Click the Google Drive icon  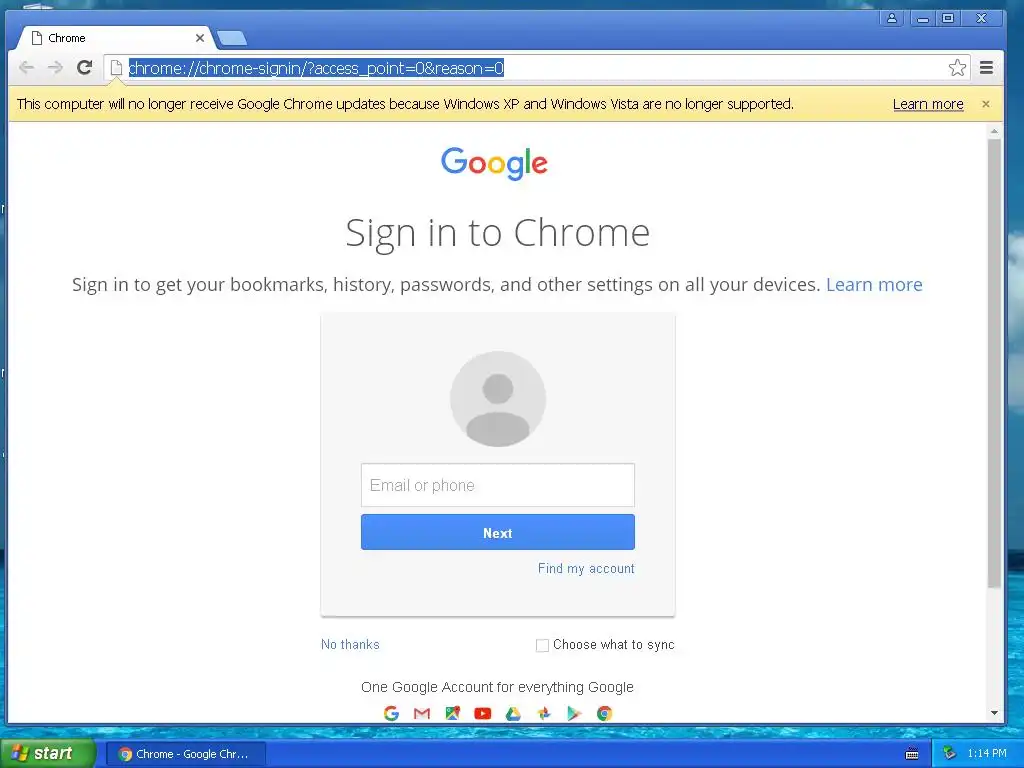tap(513, 713)
